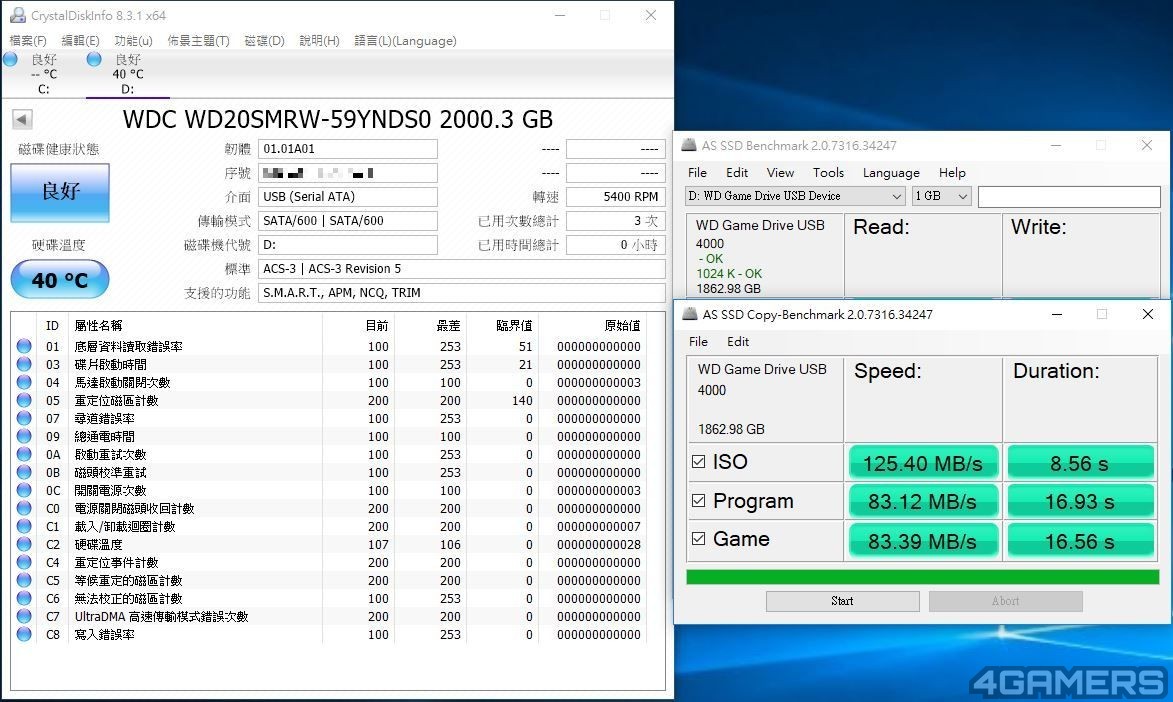This screenshot has height=702, width=1173.
Task: Click the interface field USB (Serial ATA)
Action: pos(348,197)
